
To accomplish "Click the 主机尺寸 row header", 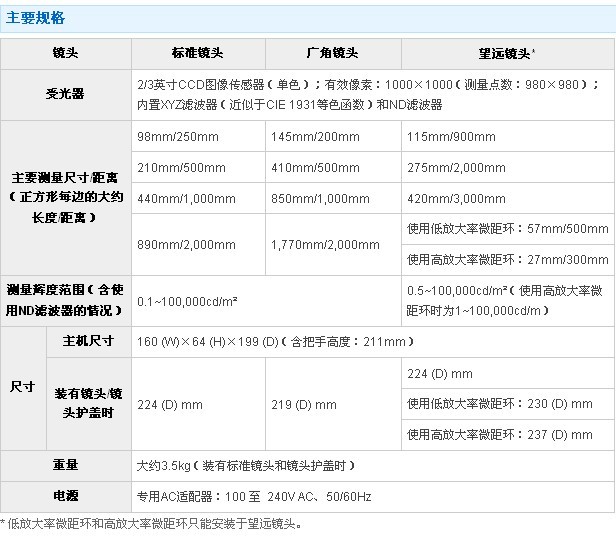I will point(89,341).
